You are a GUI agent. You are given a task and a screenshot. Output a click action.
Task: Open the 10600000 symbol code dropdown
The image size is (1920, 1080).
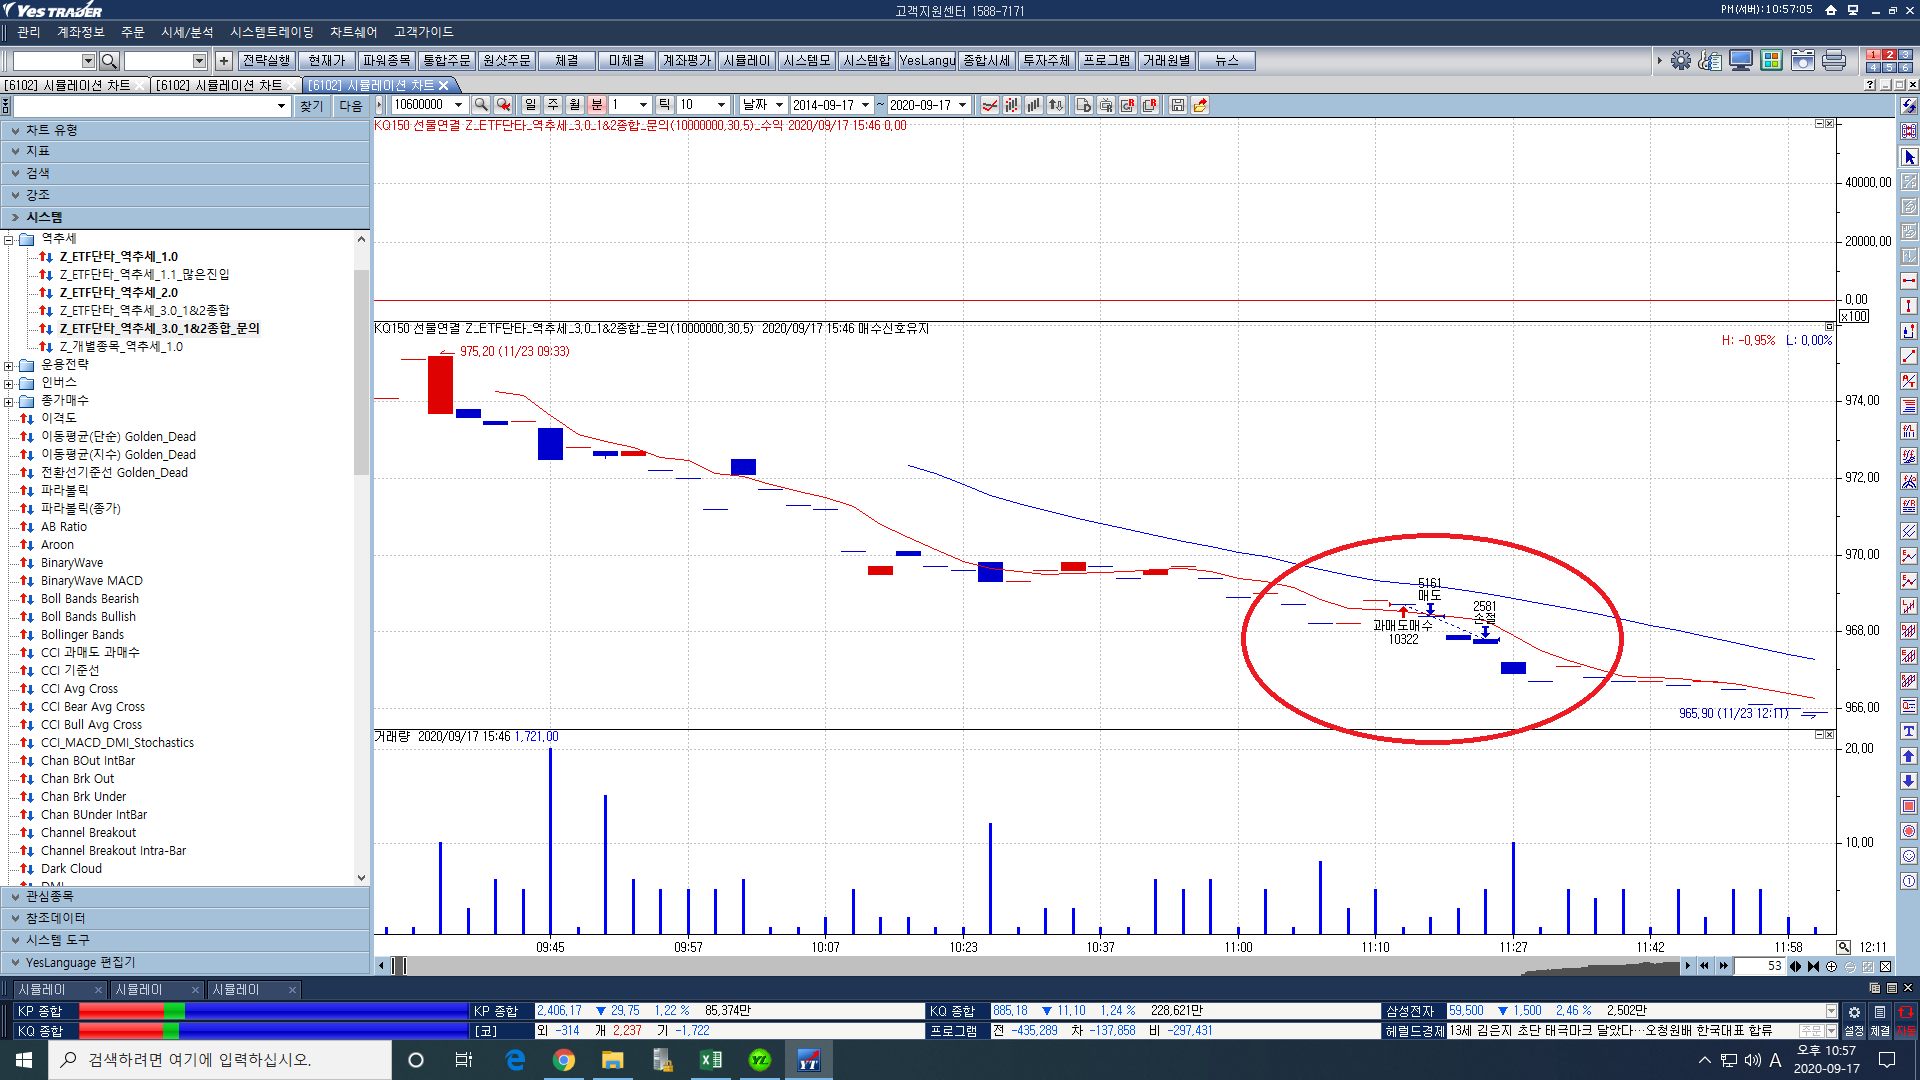coord(459,105)
